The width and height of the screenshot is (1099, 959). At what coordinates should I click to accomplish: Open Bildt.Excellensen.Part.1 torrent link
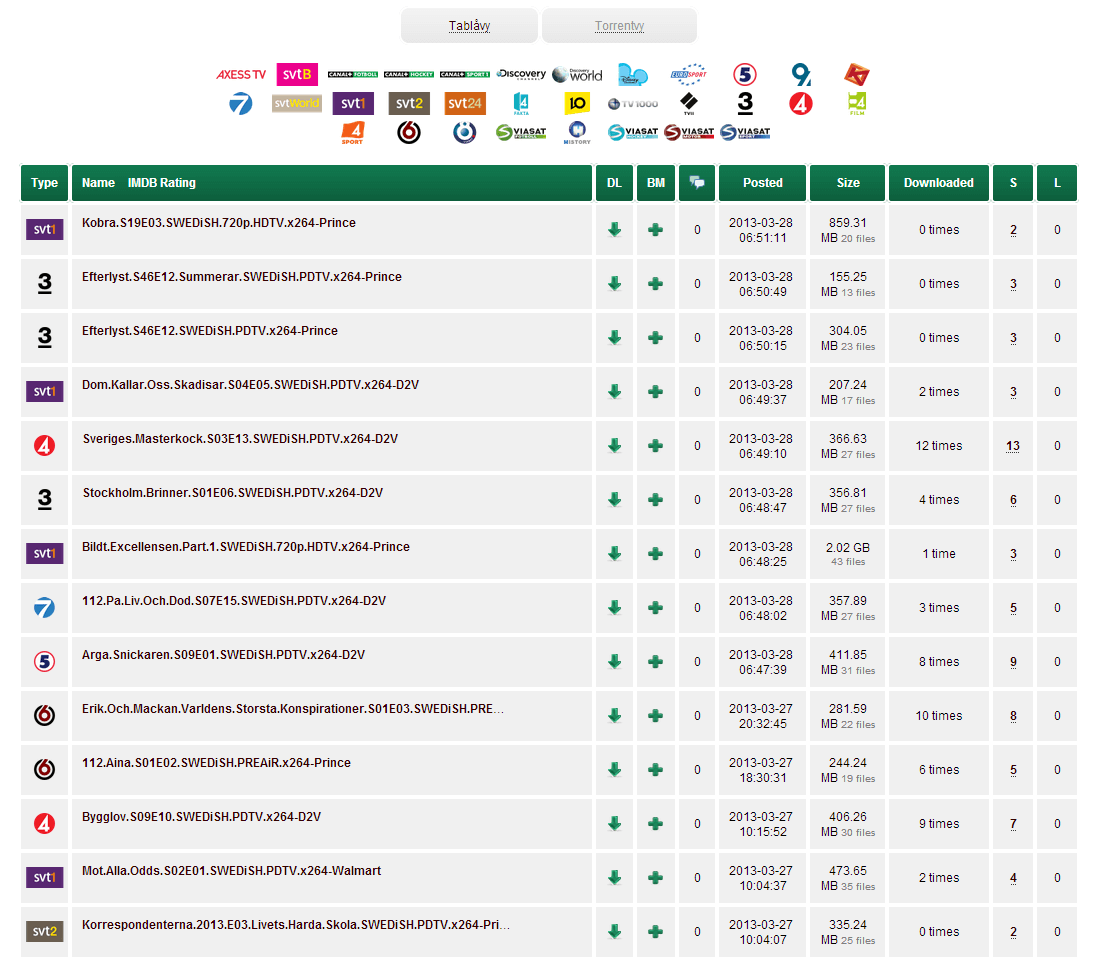(245, 547)
